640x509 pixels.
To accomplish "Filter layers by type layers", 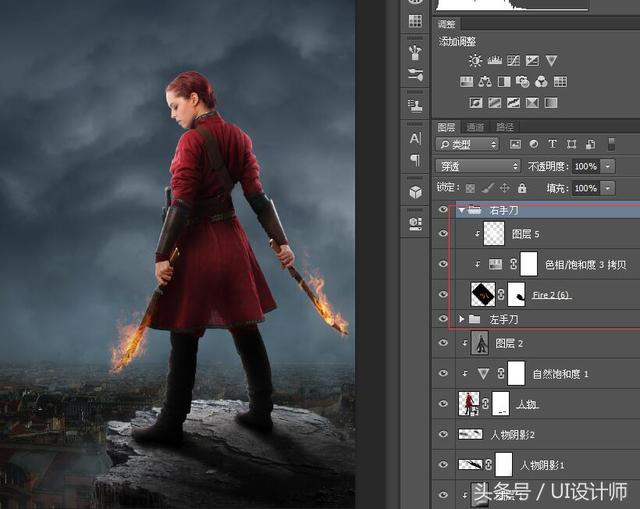I will click(552, 144).
